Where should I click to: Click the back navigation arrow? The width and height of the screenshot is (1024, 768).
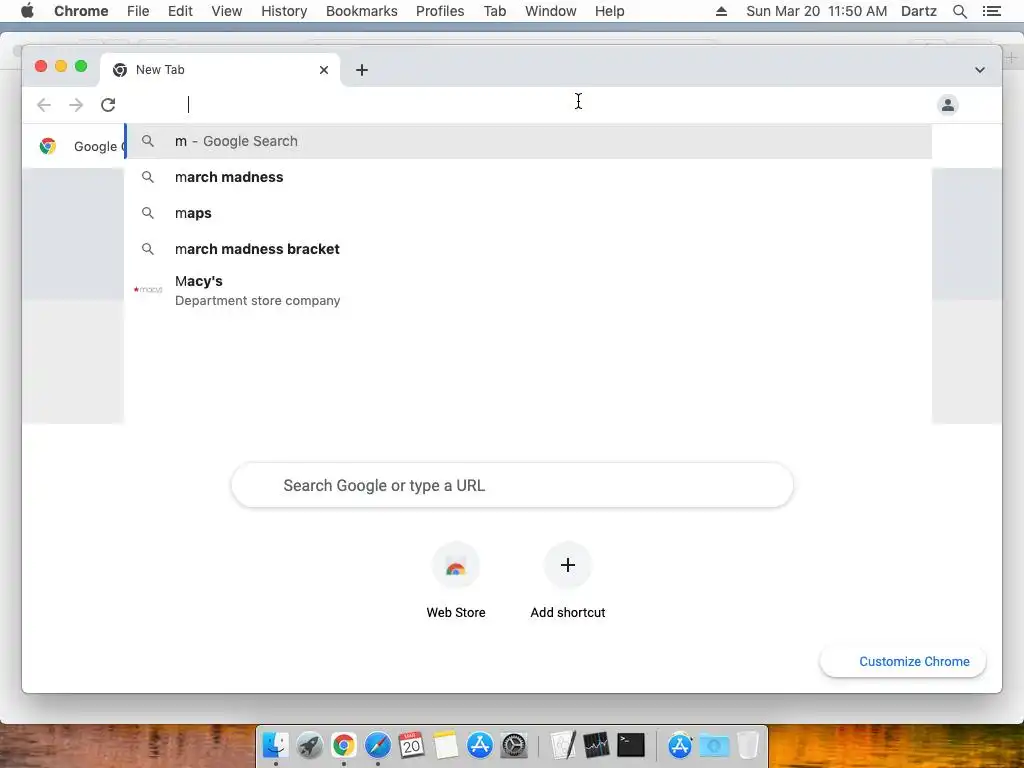[x=44, y=104]
